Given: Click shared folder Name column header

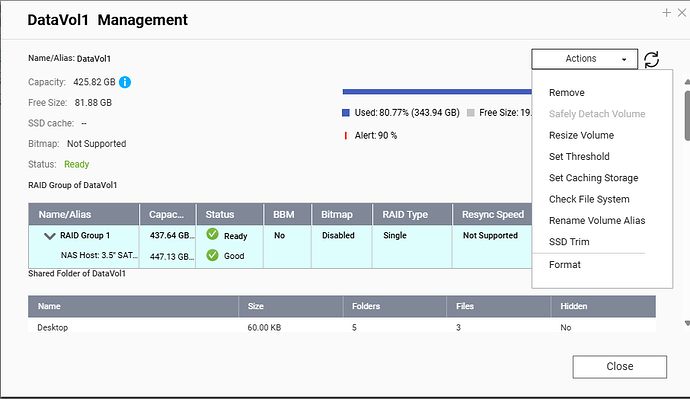Looking at the screenshot, I should (x=133, y=306).
